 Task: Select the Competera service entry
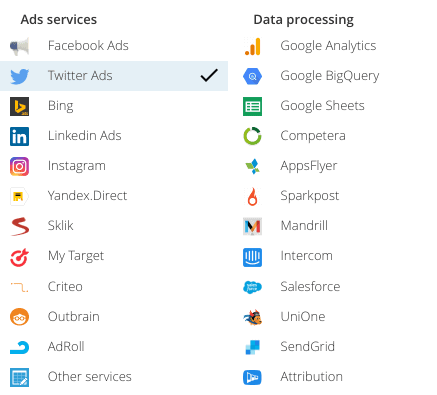click(335, 136)
